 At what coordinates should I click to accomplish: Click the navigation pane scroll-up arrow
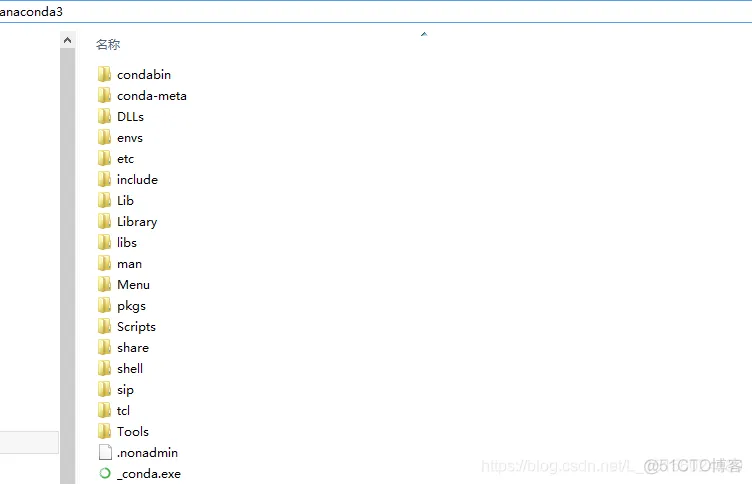68,40
